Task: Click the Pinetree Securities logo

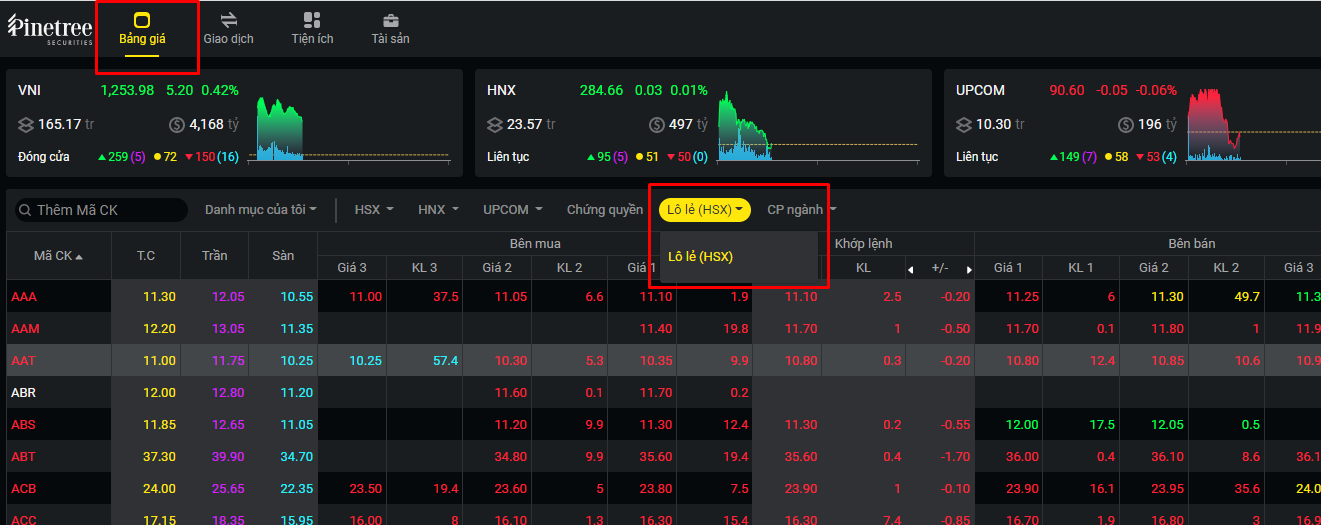Action: coord(50,30)
